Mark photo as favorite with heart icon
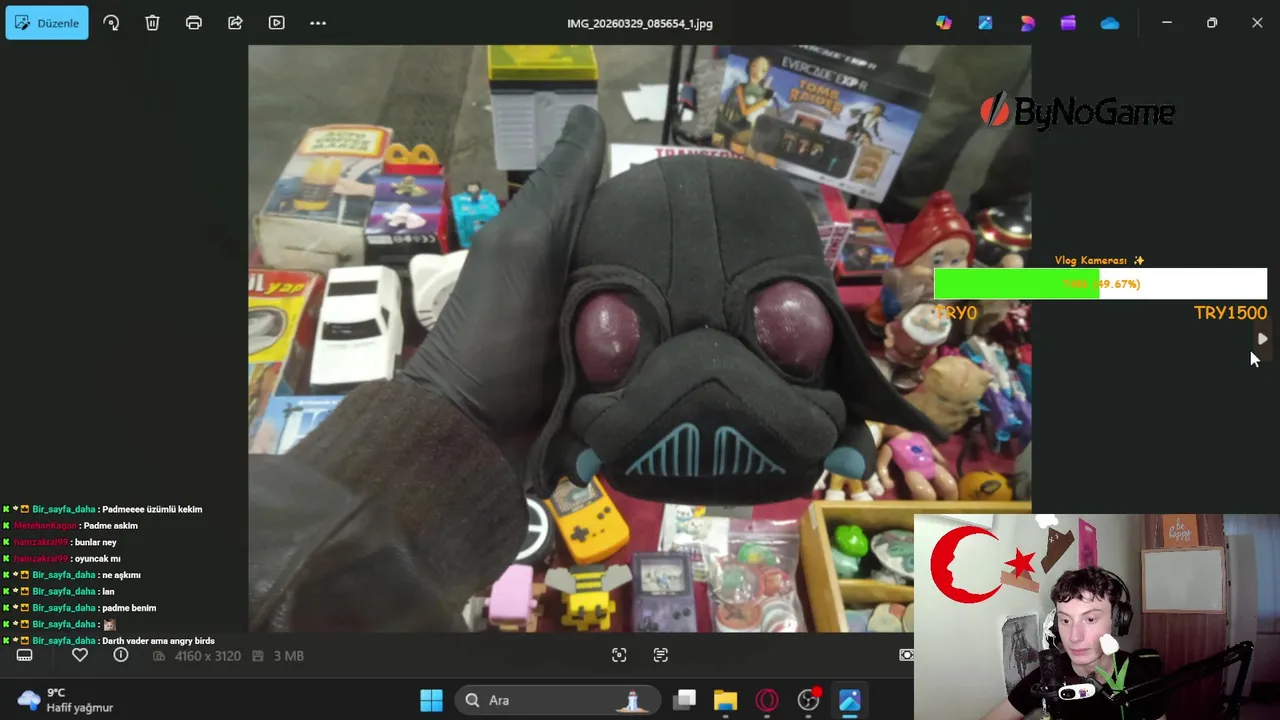Viewport: 1280px width, 720px height. (x=80, y=655)
